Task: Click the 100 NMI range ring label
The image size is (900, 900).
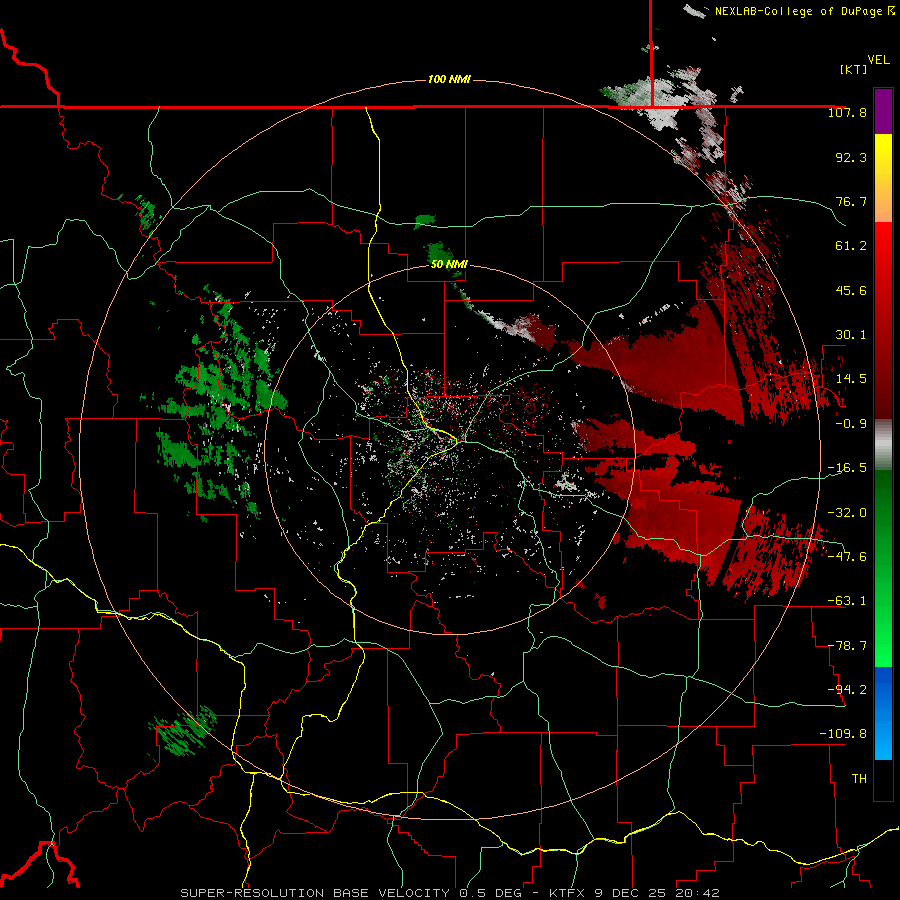Action: [449, 79]
